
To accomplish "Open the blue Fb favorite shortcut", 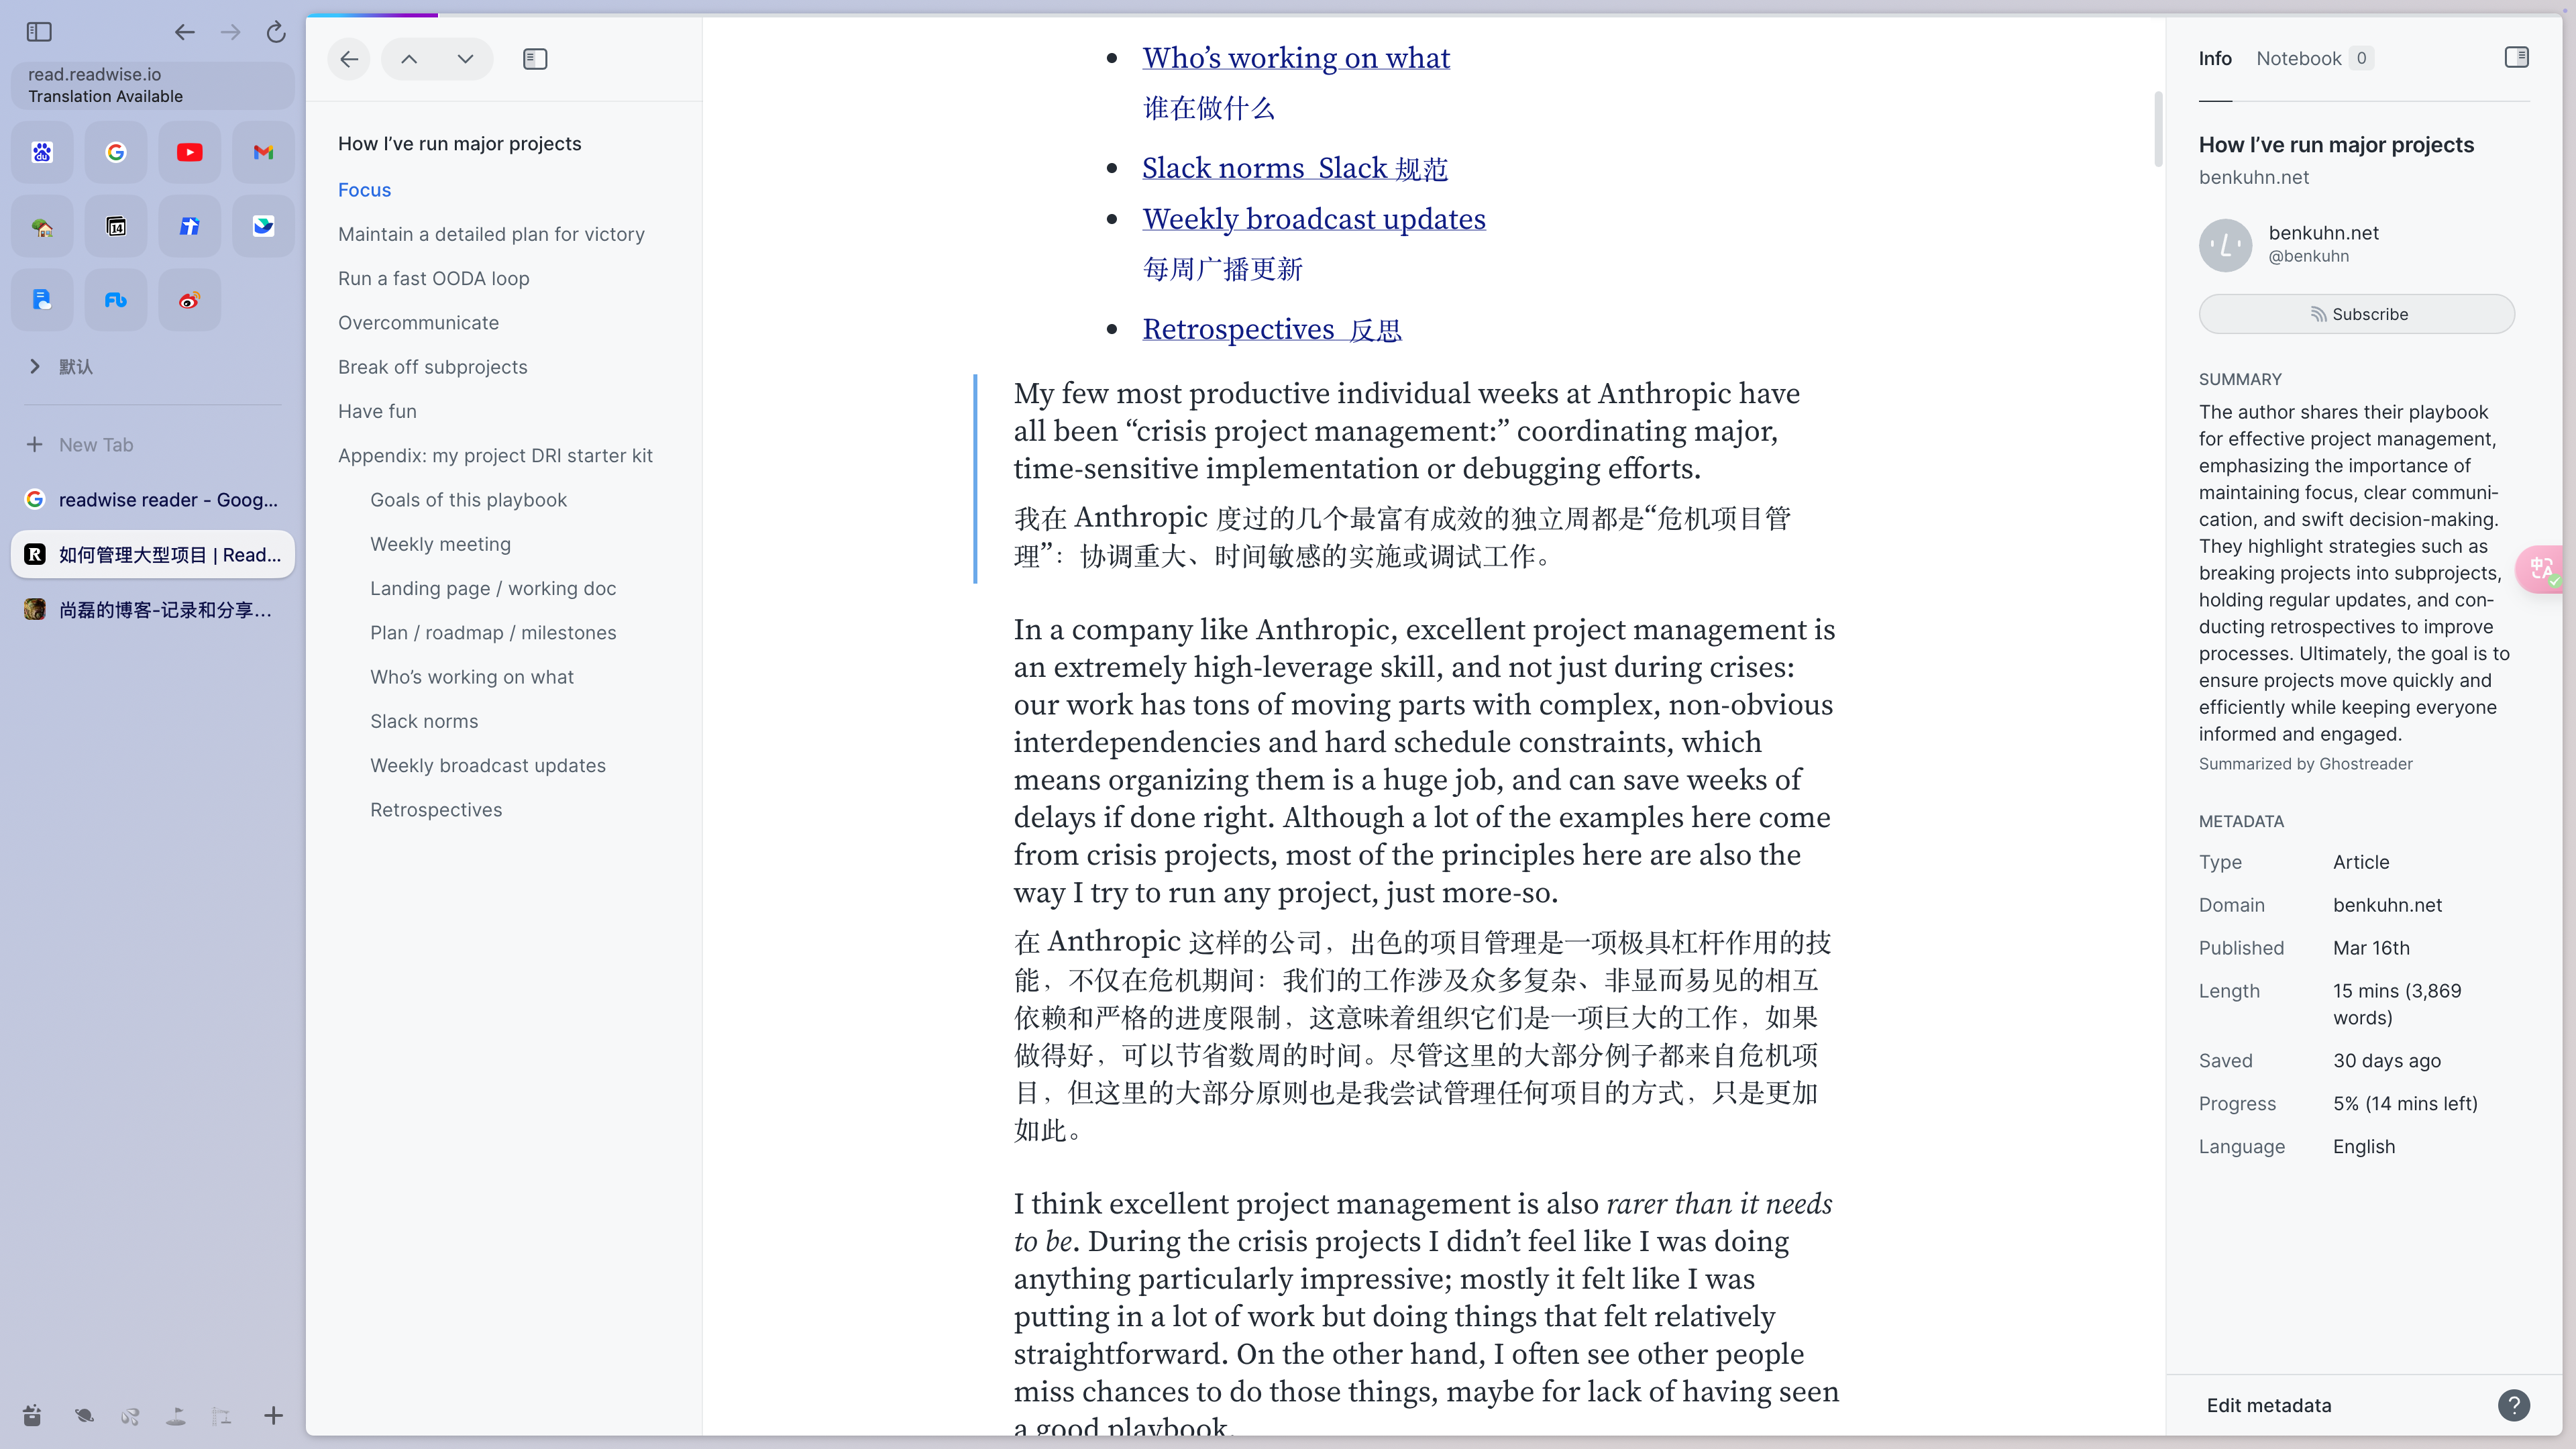I will coord(116,300).
